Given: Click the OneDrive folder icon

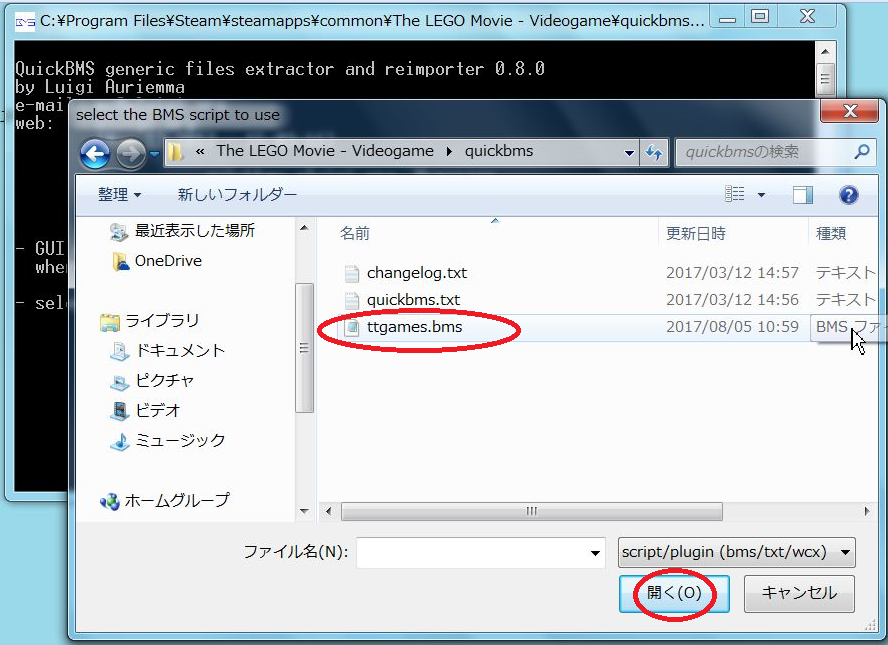Looking at the screenshot, I should pyautogui.click(x=120, y=261).
